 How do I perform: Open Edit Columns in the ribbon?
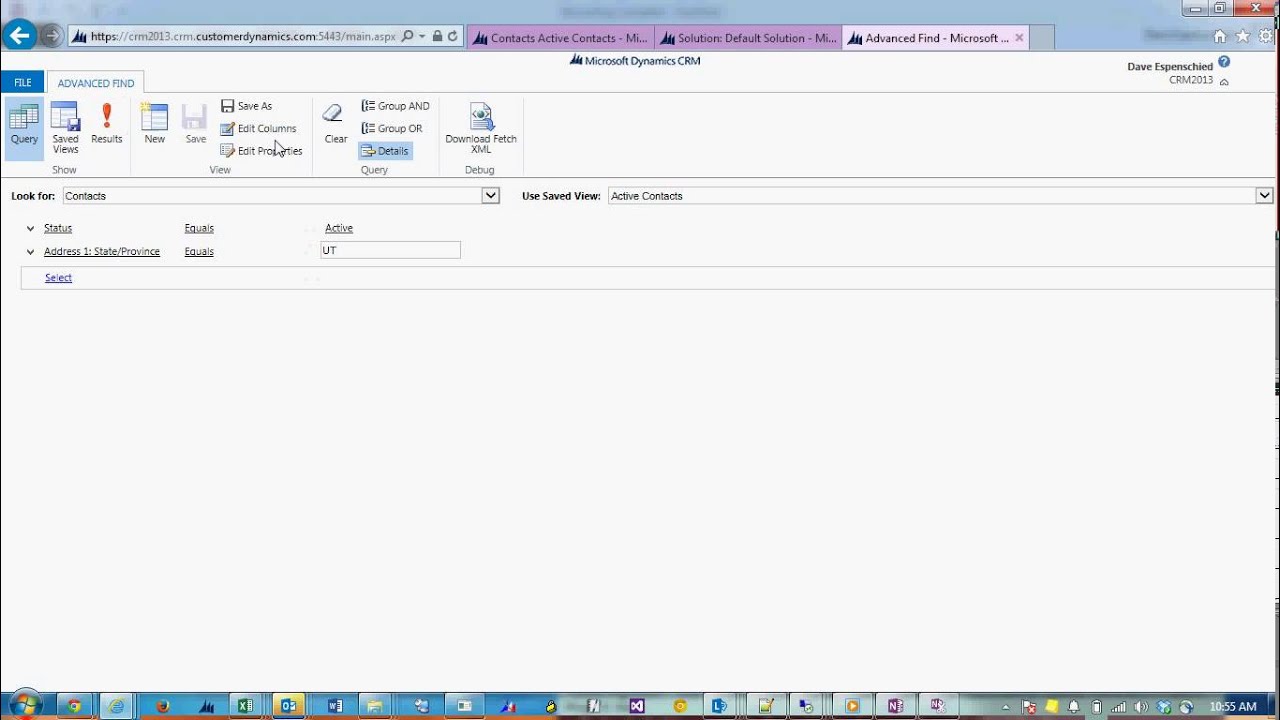point(258,128)
